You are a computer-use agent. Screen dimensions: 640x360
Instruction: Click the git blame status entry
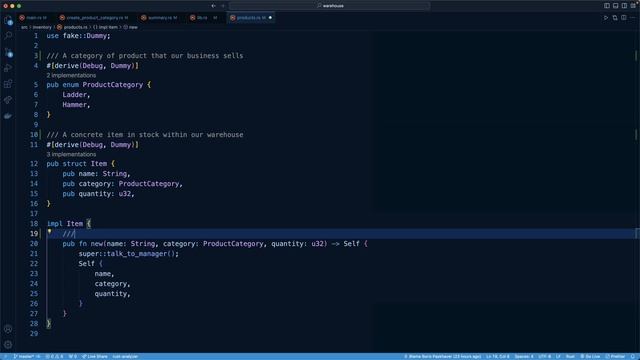click(442, 356)
